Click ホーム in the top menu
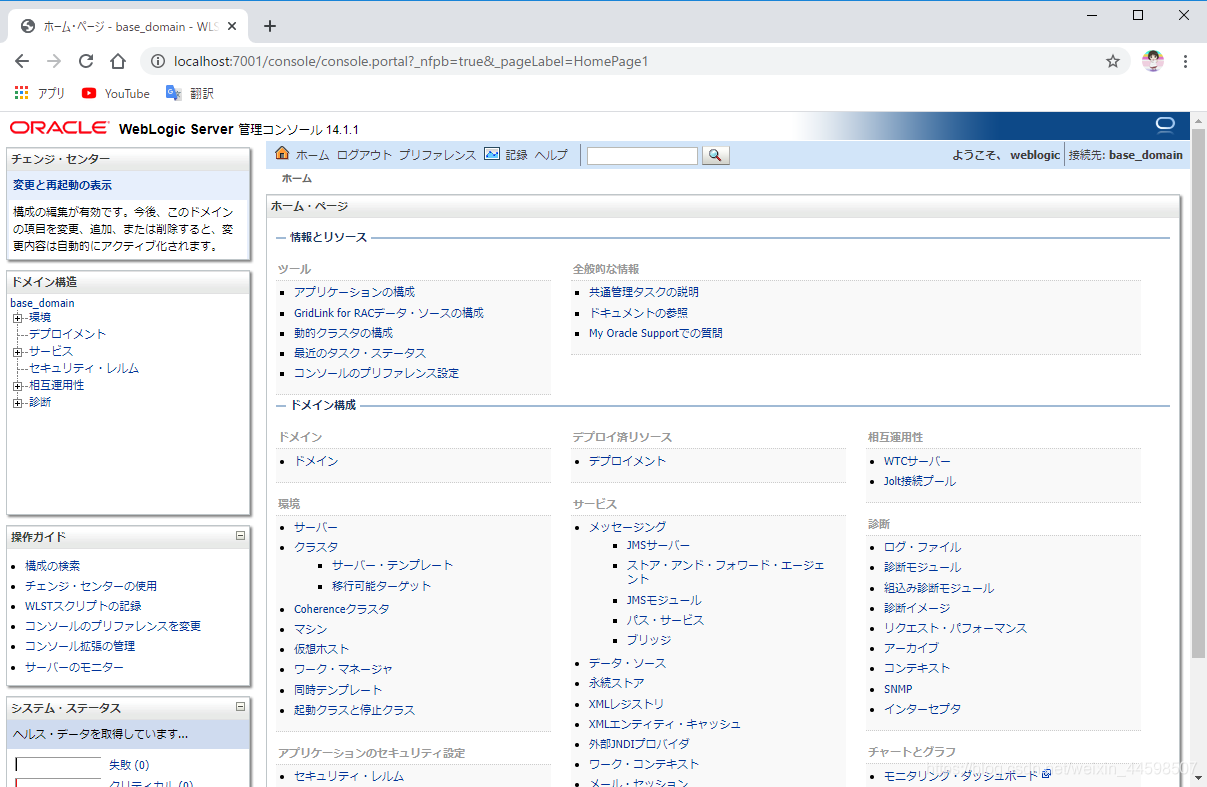This screenshot has height=787, width=1207. pos(312,155)
